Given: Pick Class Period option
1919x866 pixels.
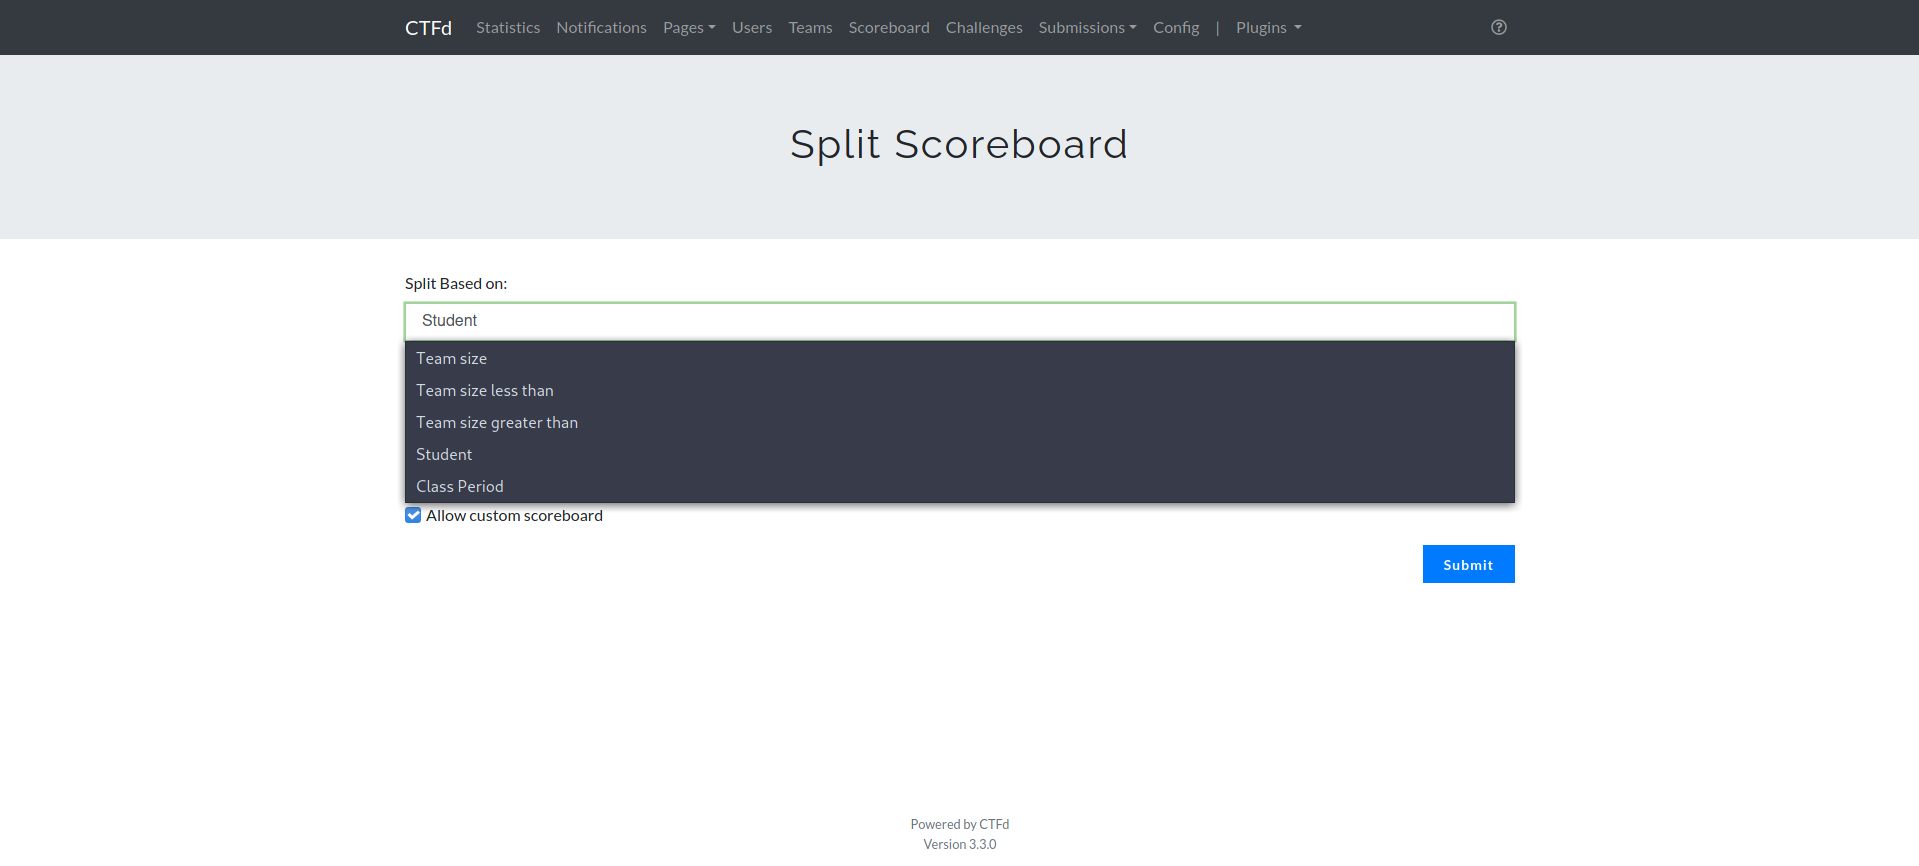Looking at the screenshot, I should tap(960, 486).
